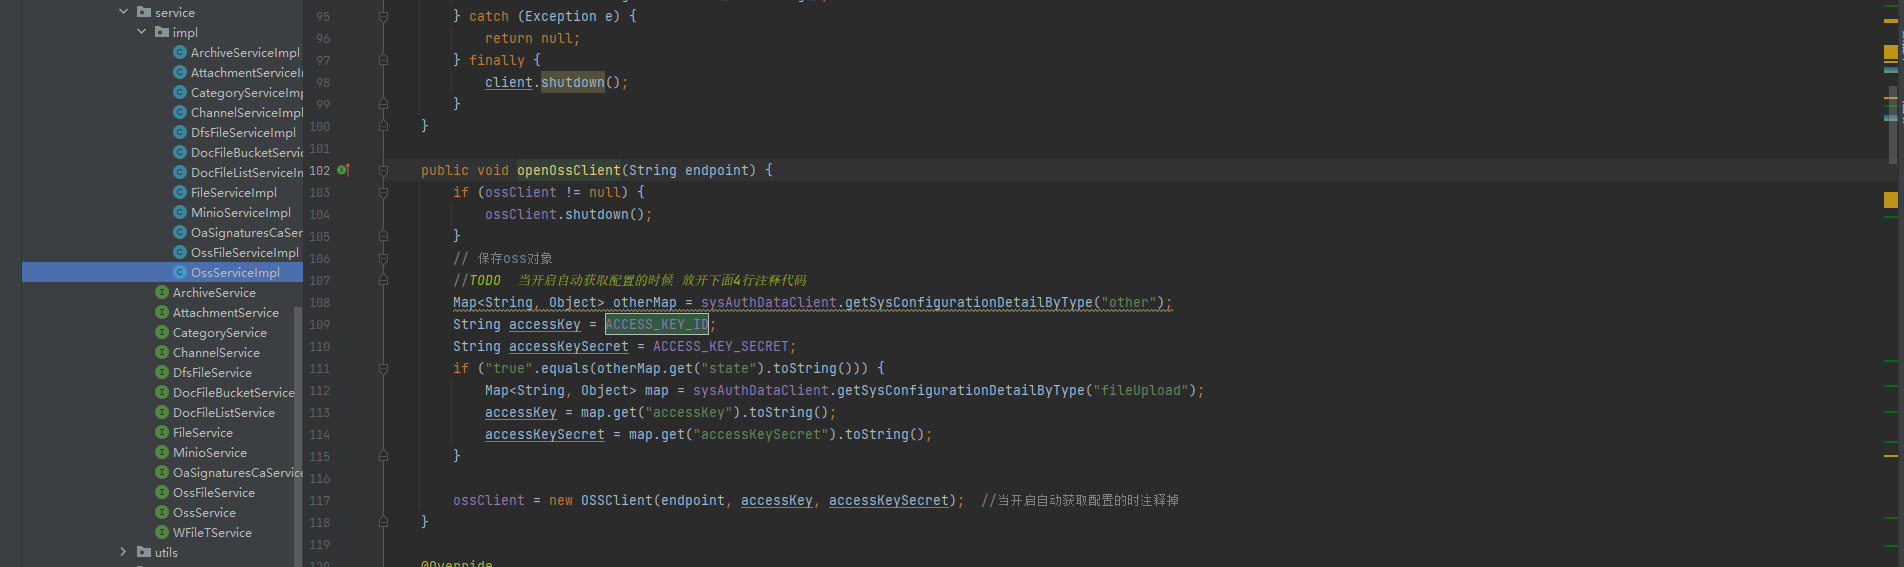The image size is (1904, 567).
Task: Fold the if block at line 111
Action: coord(383,368)
